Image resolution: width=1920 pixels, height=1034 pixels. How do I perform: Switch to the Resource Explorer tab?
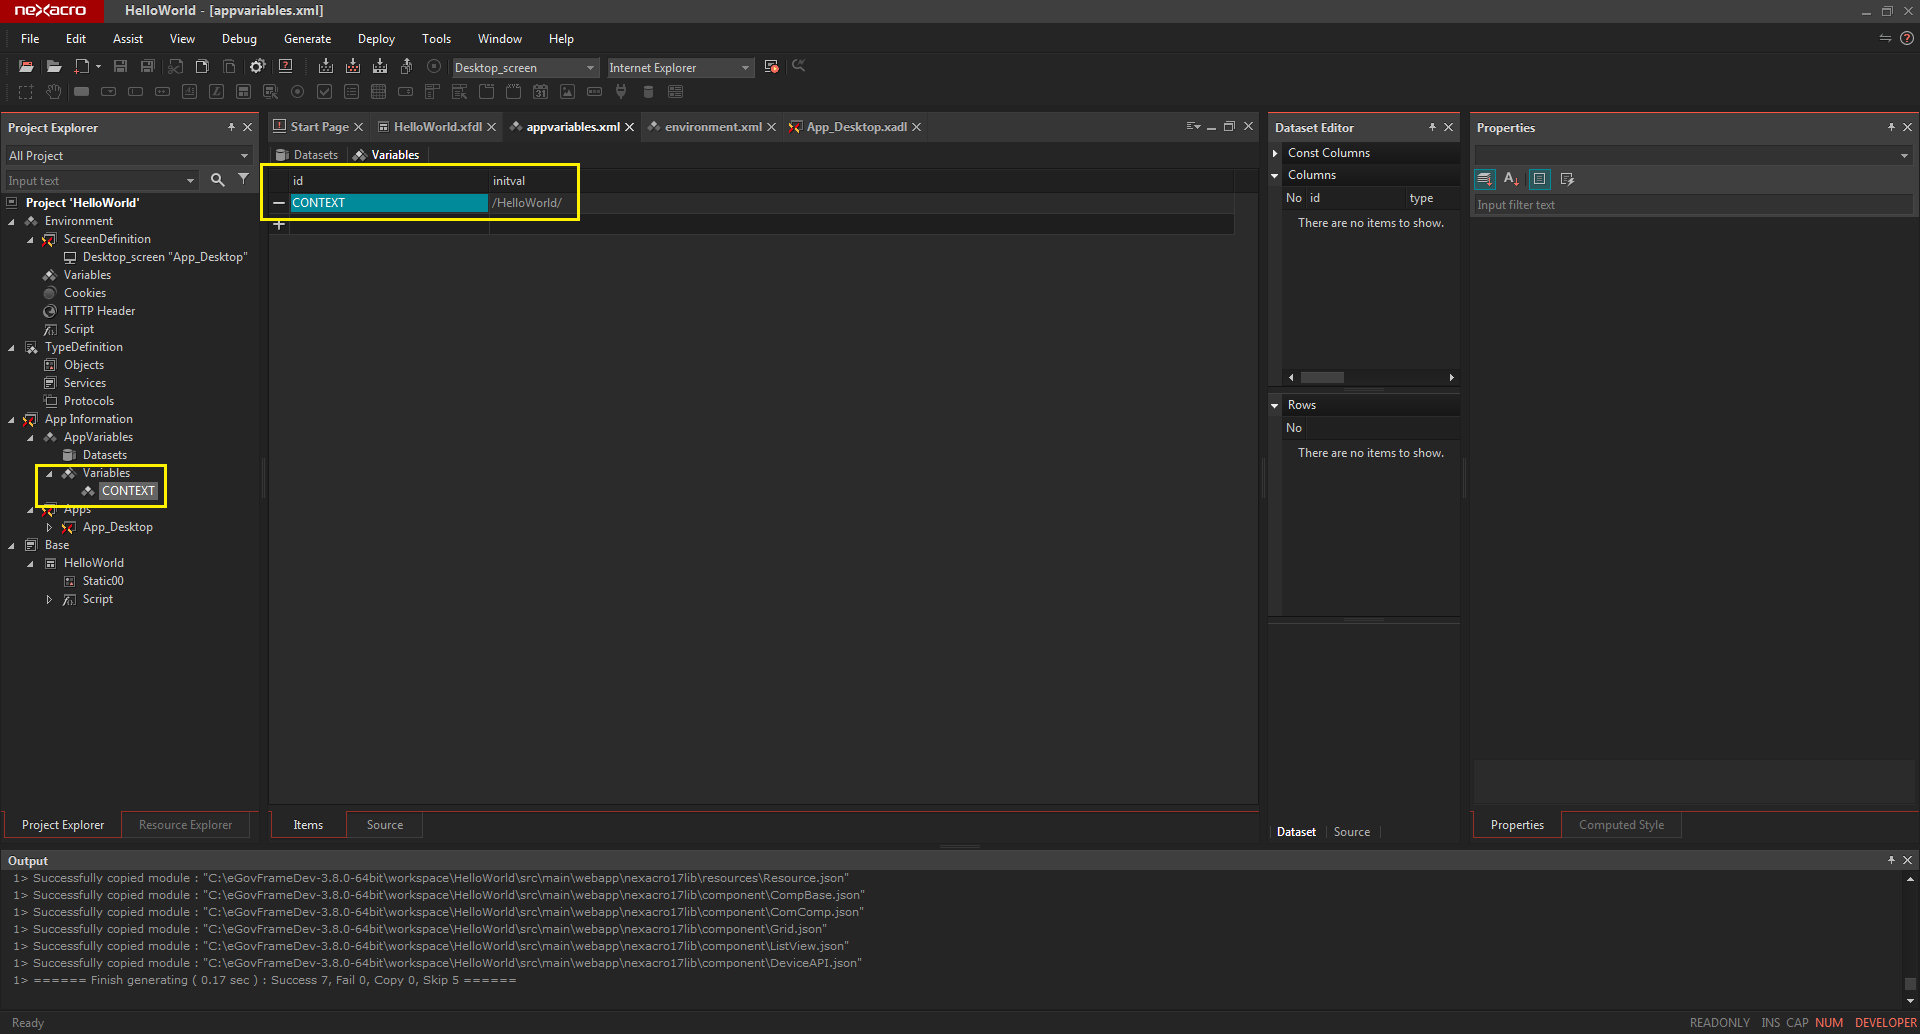[x=185, y=825]
